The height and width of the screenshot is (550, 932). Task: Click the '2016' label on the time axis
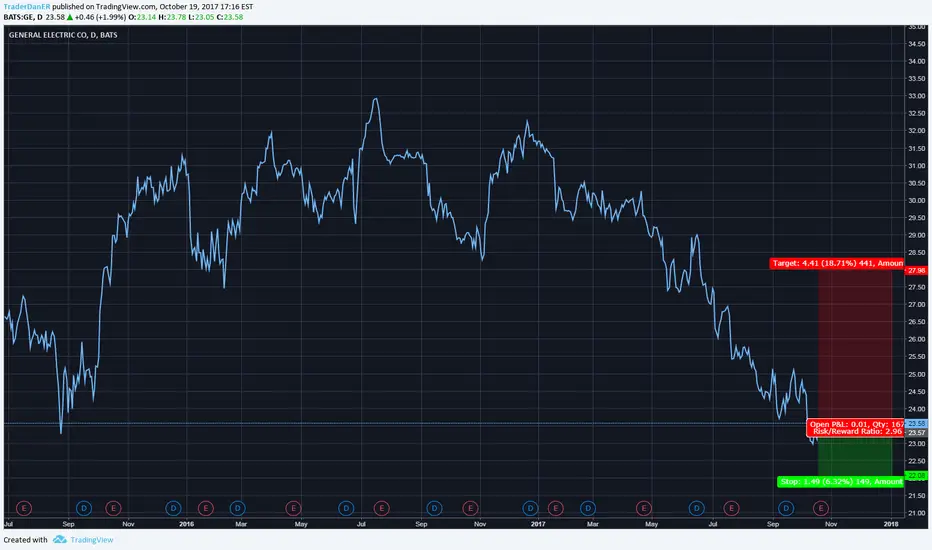pos(187,524)
